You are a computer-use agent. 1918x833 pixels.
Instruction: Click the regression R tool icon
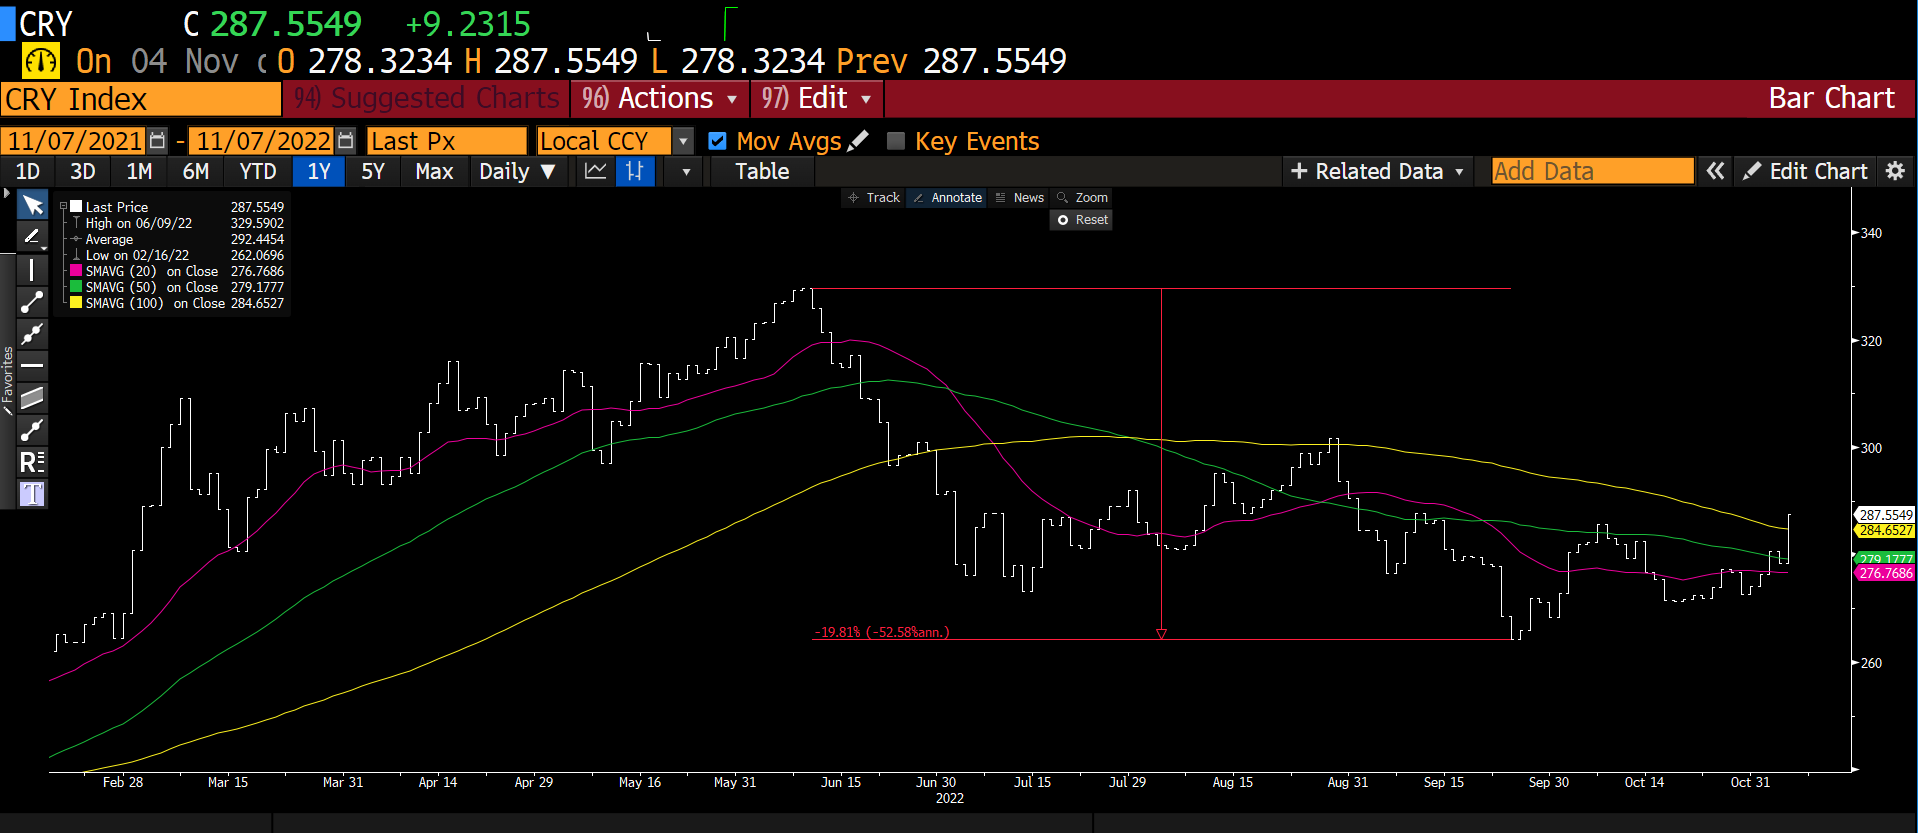point(32,462)
